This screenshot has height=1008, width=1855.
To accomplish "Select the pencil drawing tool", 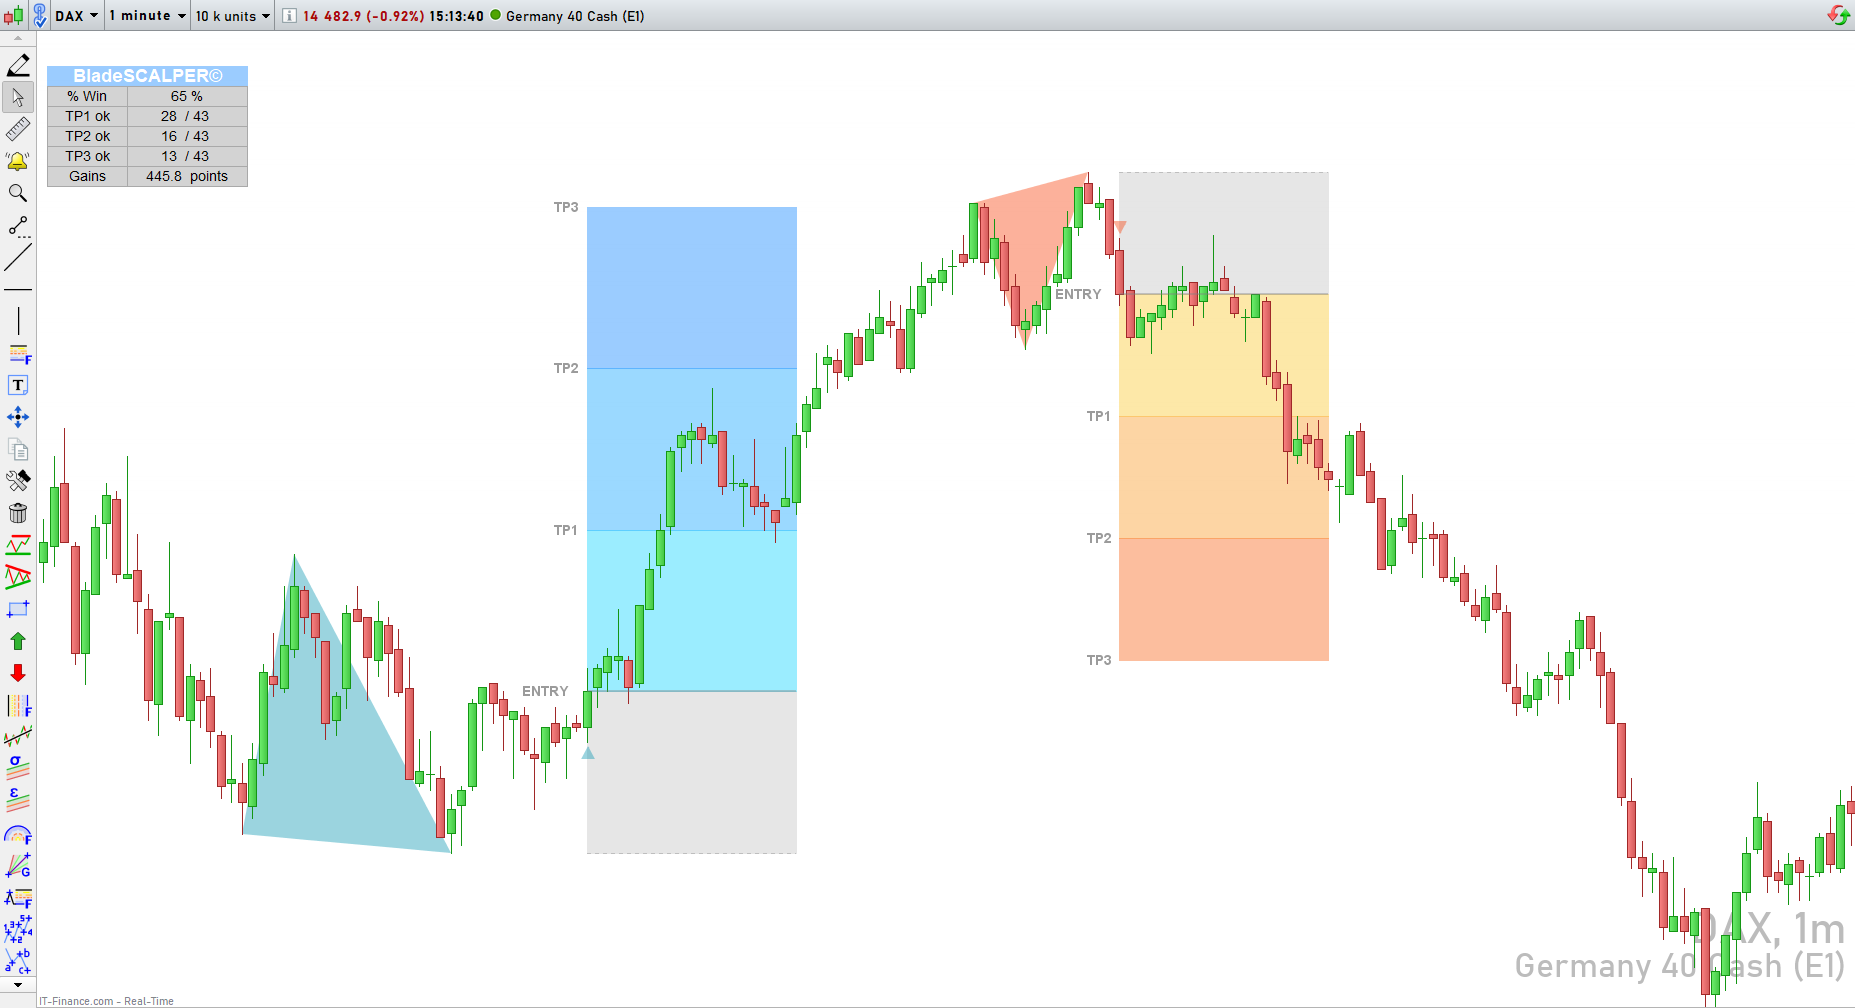I will tap(18, 66).
